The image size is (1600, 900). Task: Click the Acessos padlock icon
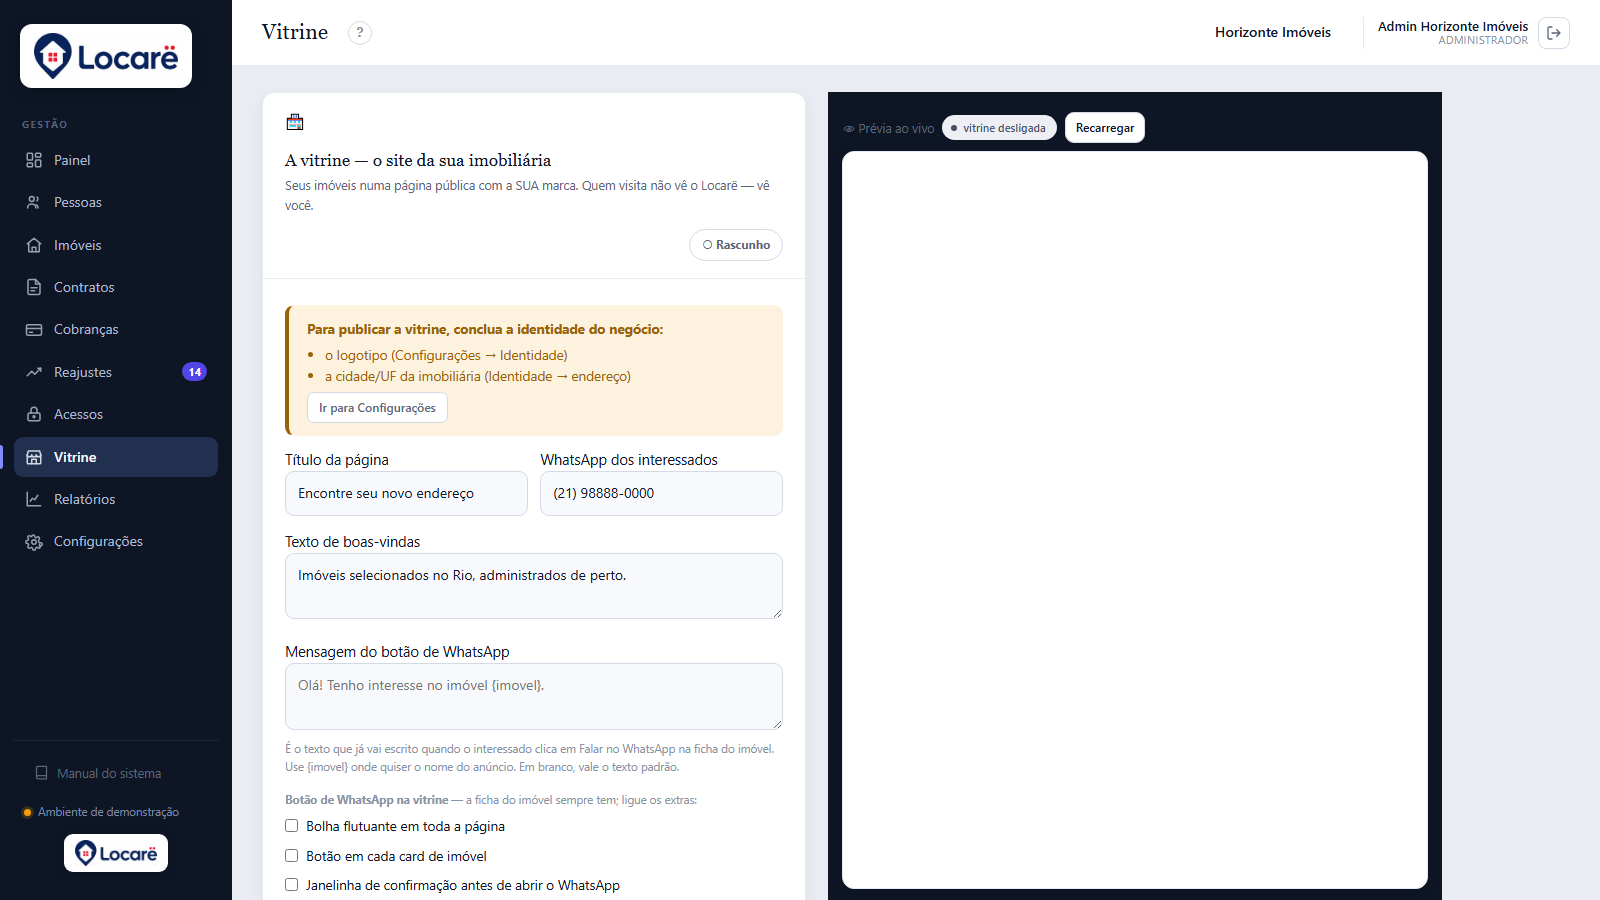coord(34,414)
